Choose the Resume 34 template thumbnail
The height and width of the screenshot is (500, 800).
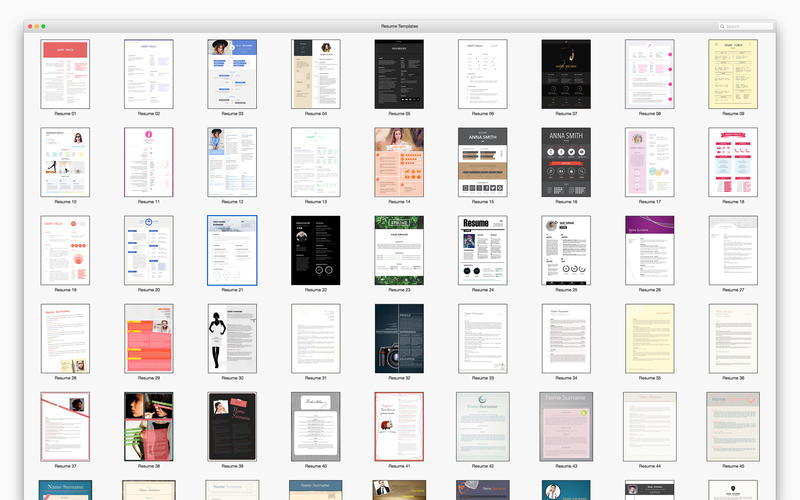(x=566, y=339)
